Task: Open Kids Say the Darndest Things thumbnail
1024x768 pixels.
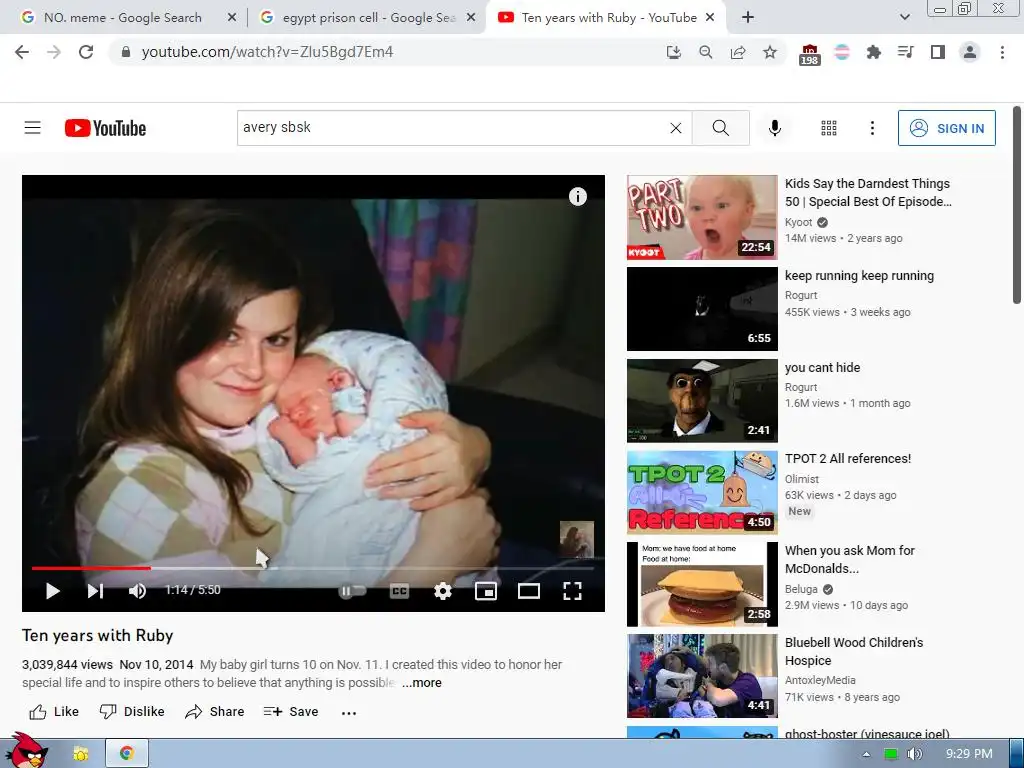Action: pos(702,217)
